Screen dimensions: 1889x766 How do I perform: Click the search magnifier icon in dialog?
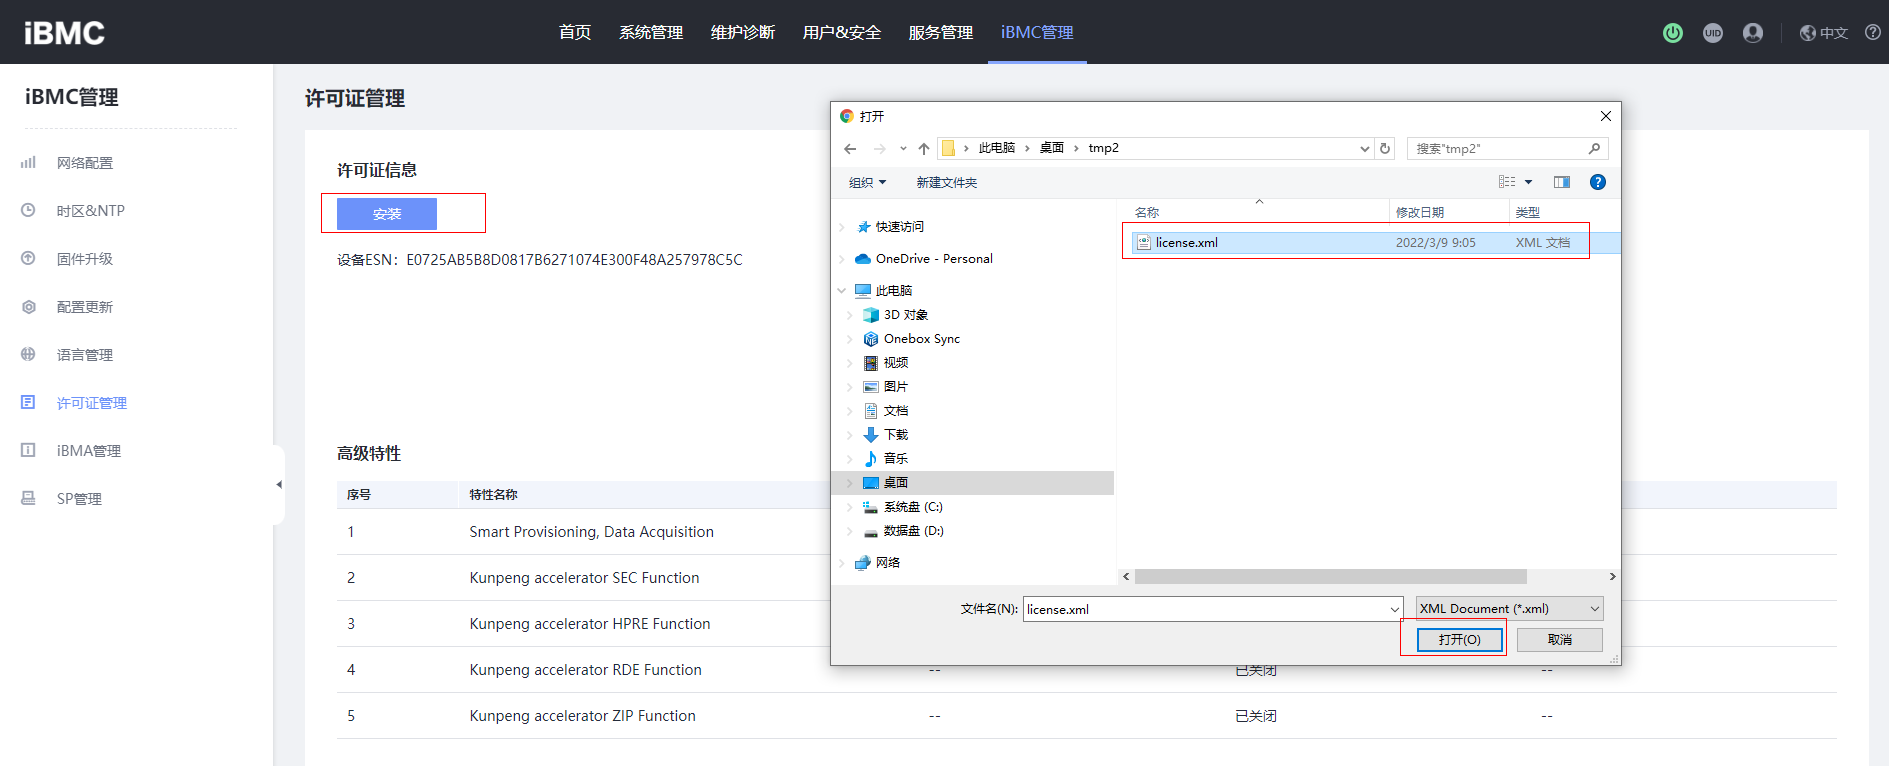coord(1594,149)
